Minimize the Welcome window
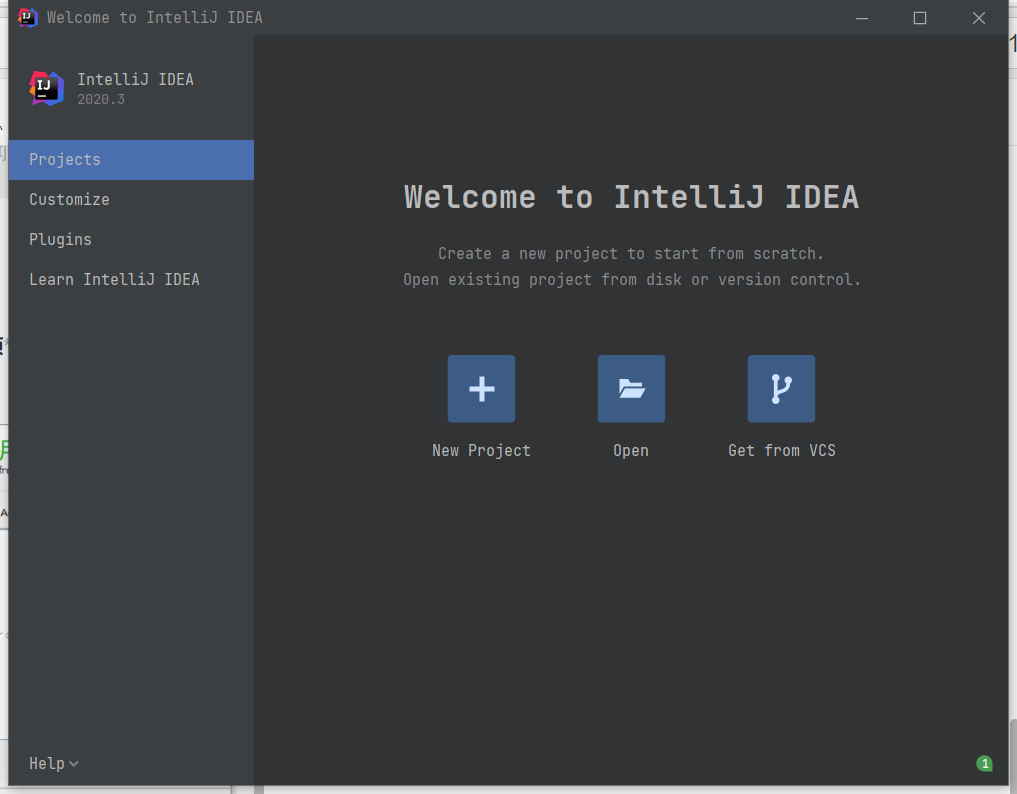This screenshot has width=1017, height=794. tap(861, 18)
